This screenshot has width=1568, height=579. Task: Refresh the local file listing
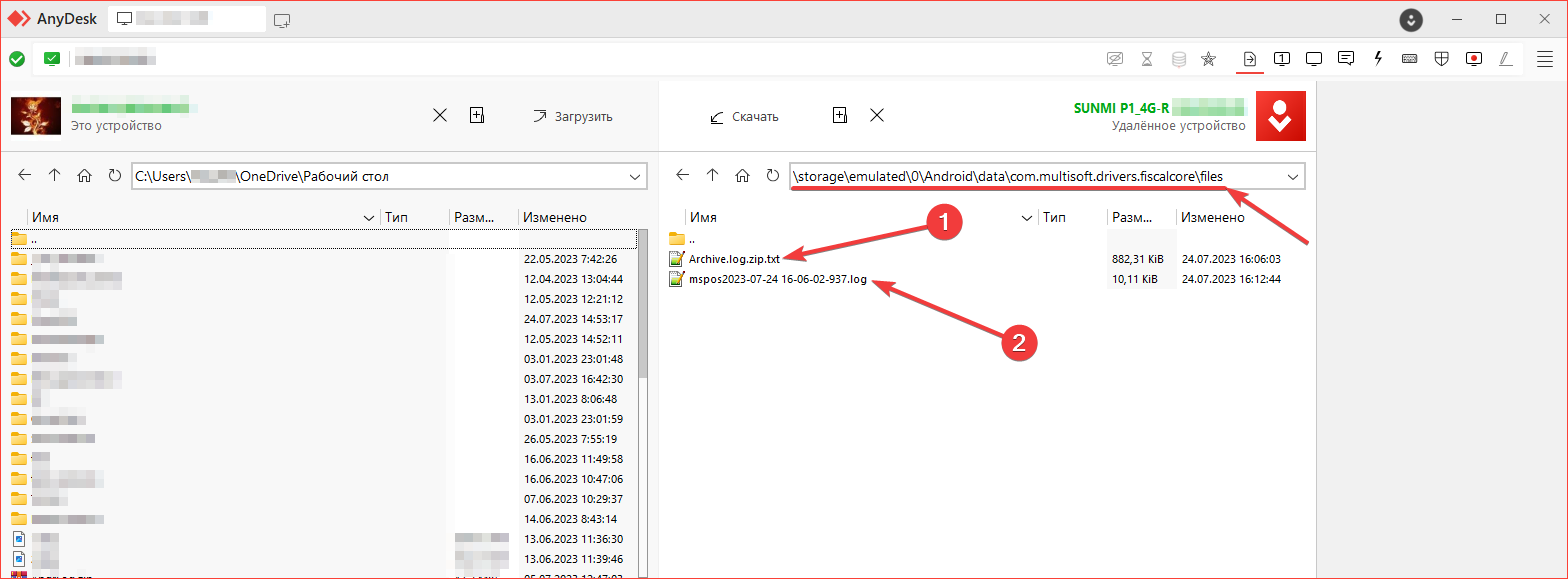[x=115, y=175]
